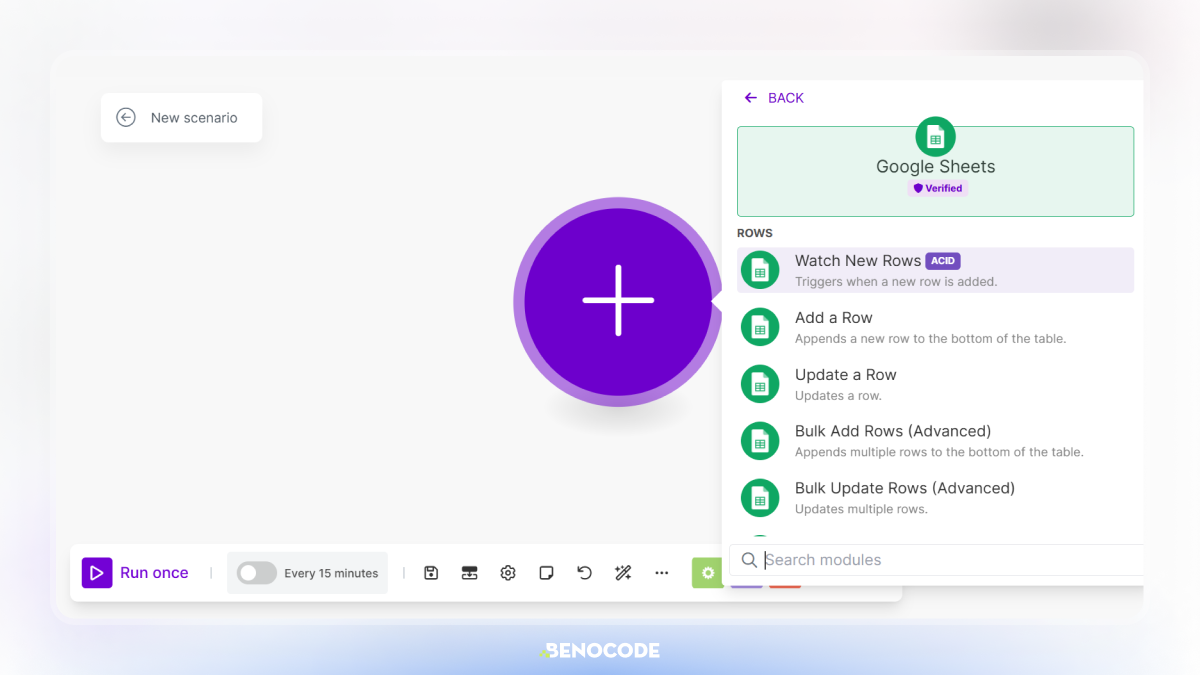Open the scenario inputs icon in toolbar

pos(469,573)
